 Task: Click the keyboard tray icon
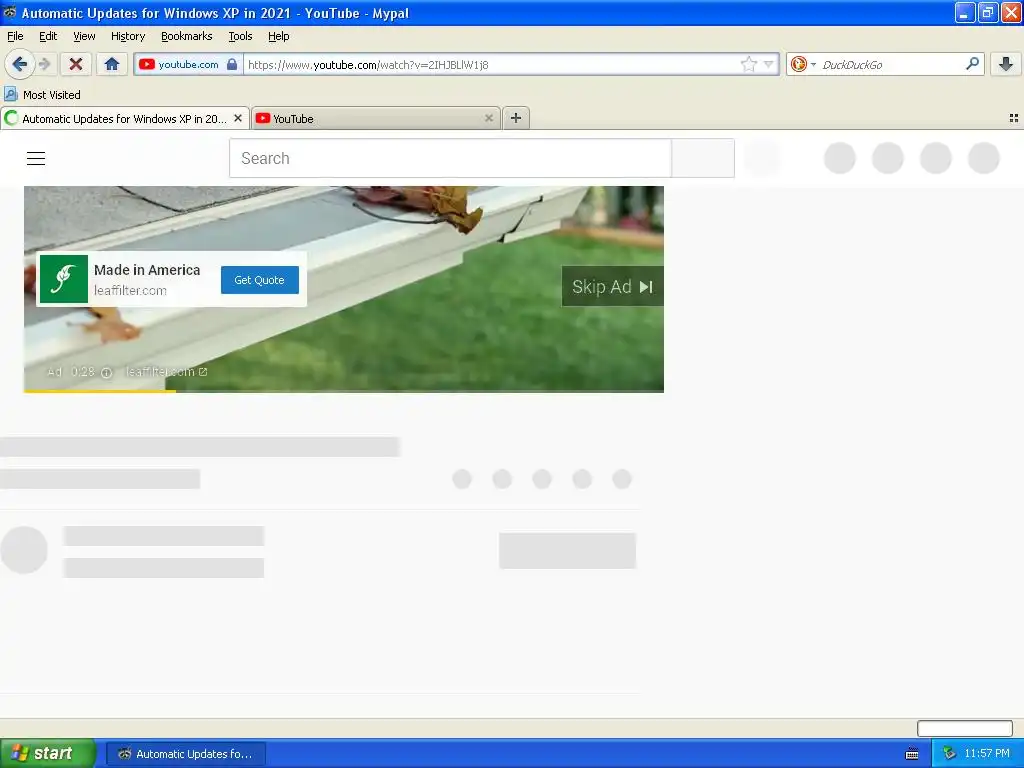(x=912, y=754)
